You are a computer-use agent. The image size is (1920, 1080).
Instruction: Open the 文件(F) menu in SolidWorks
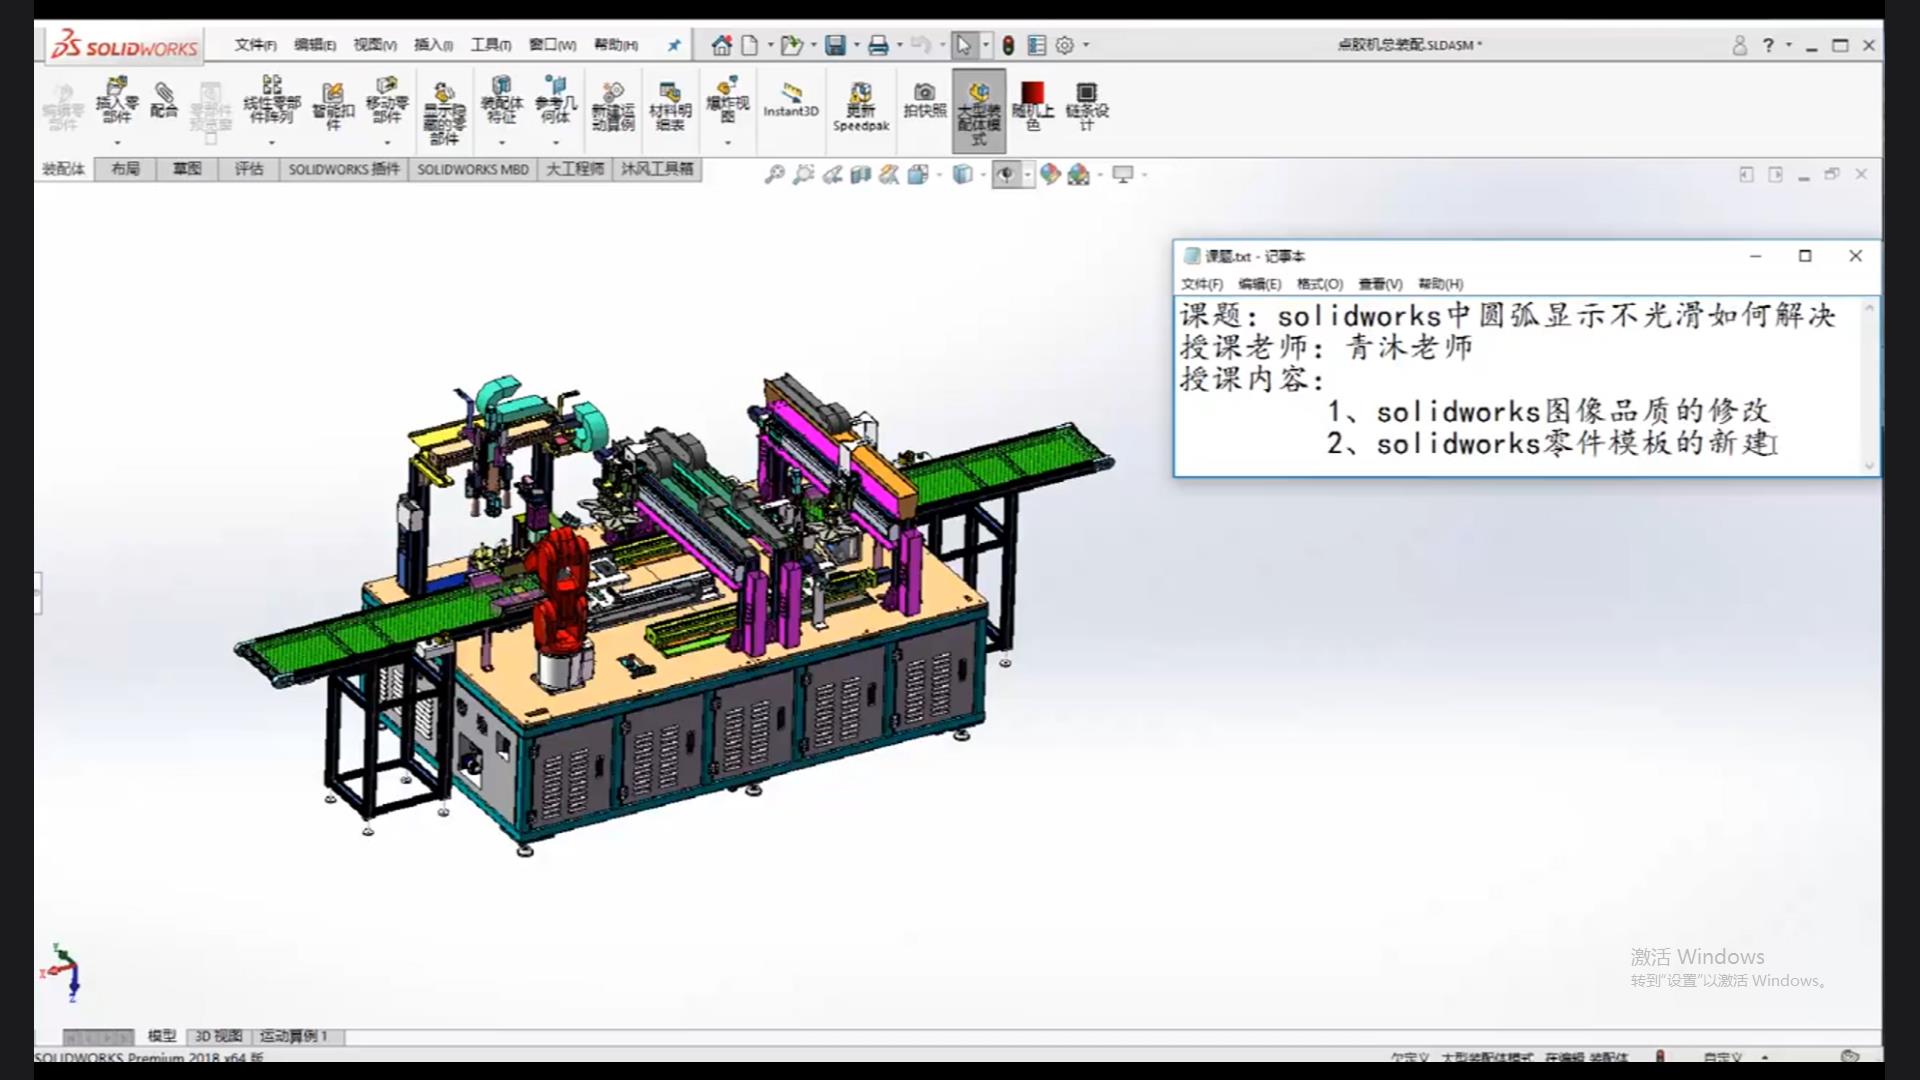[256, 45]
